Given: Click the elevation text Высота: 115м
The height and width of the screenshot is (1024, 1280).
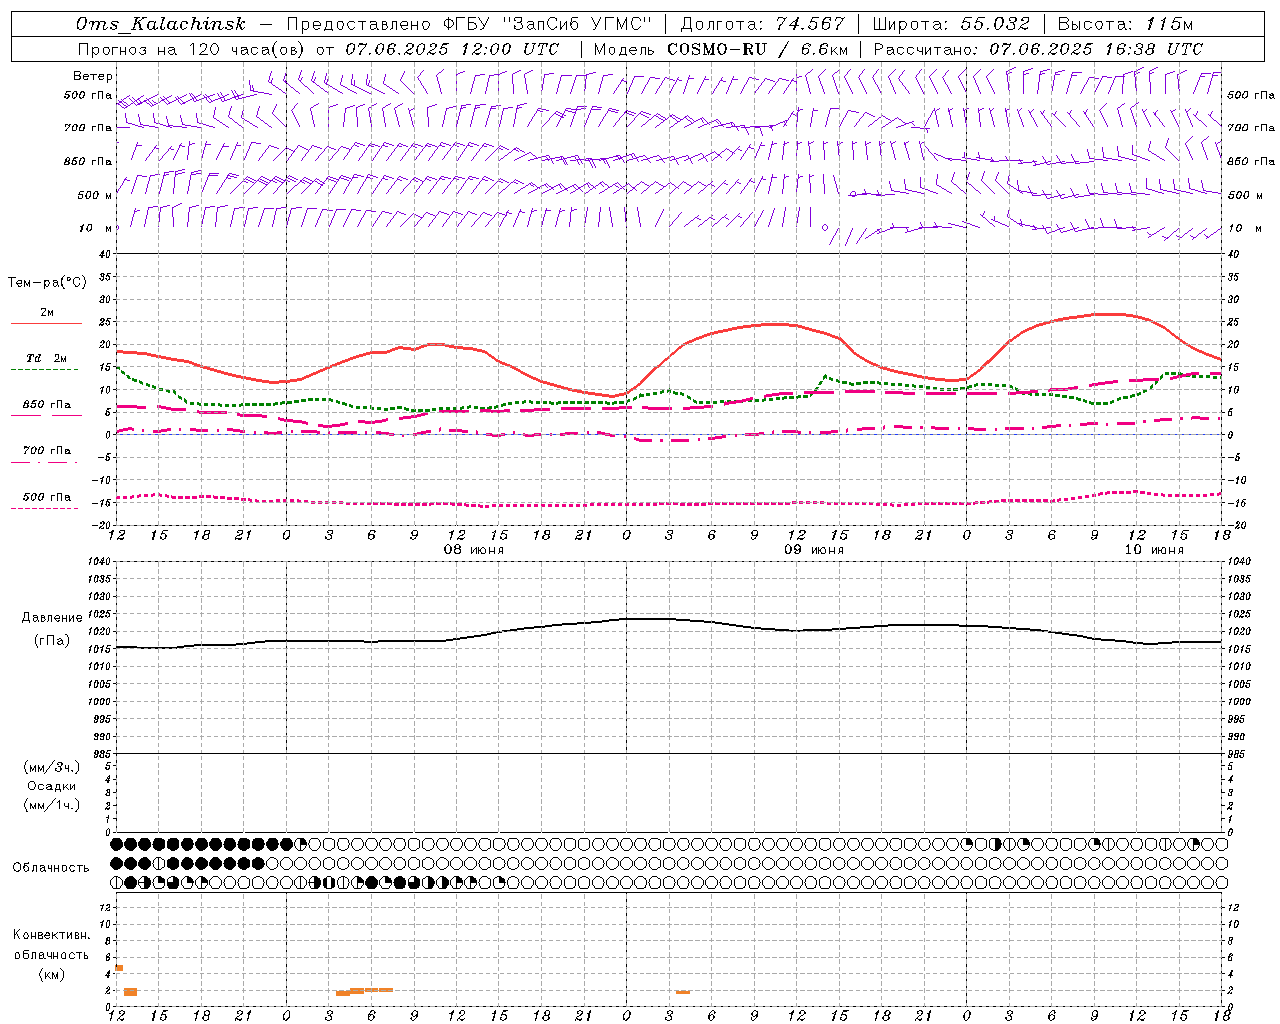Looking at the screenshot, I should 1125,24.
